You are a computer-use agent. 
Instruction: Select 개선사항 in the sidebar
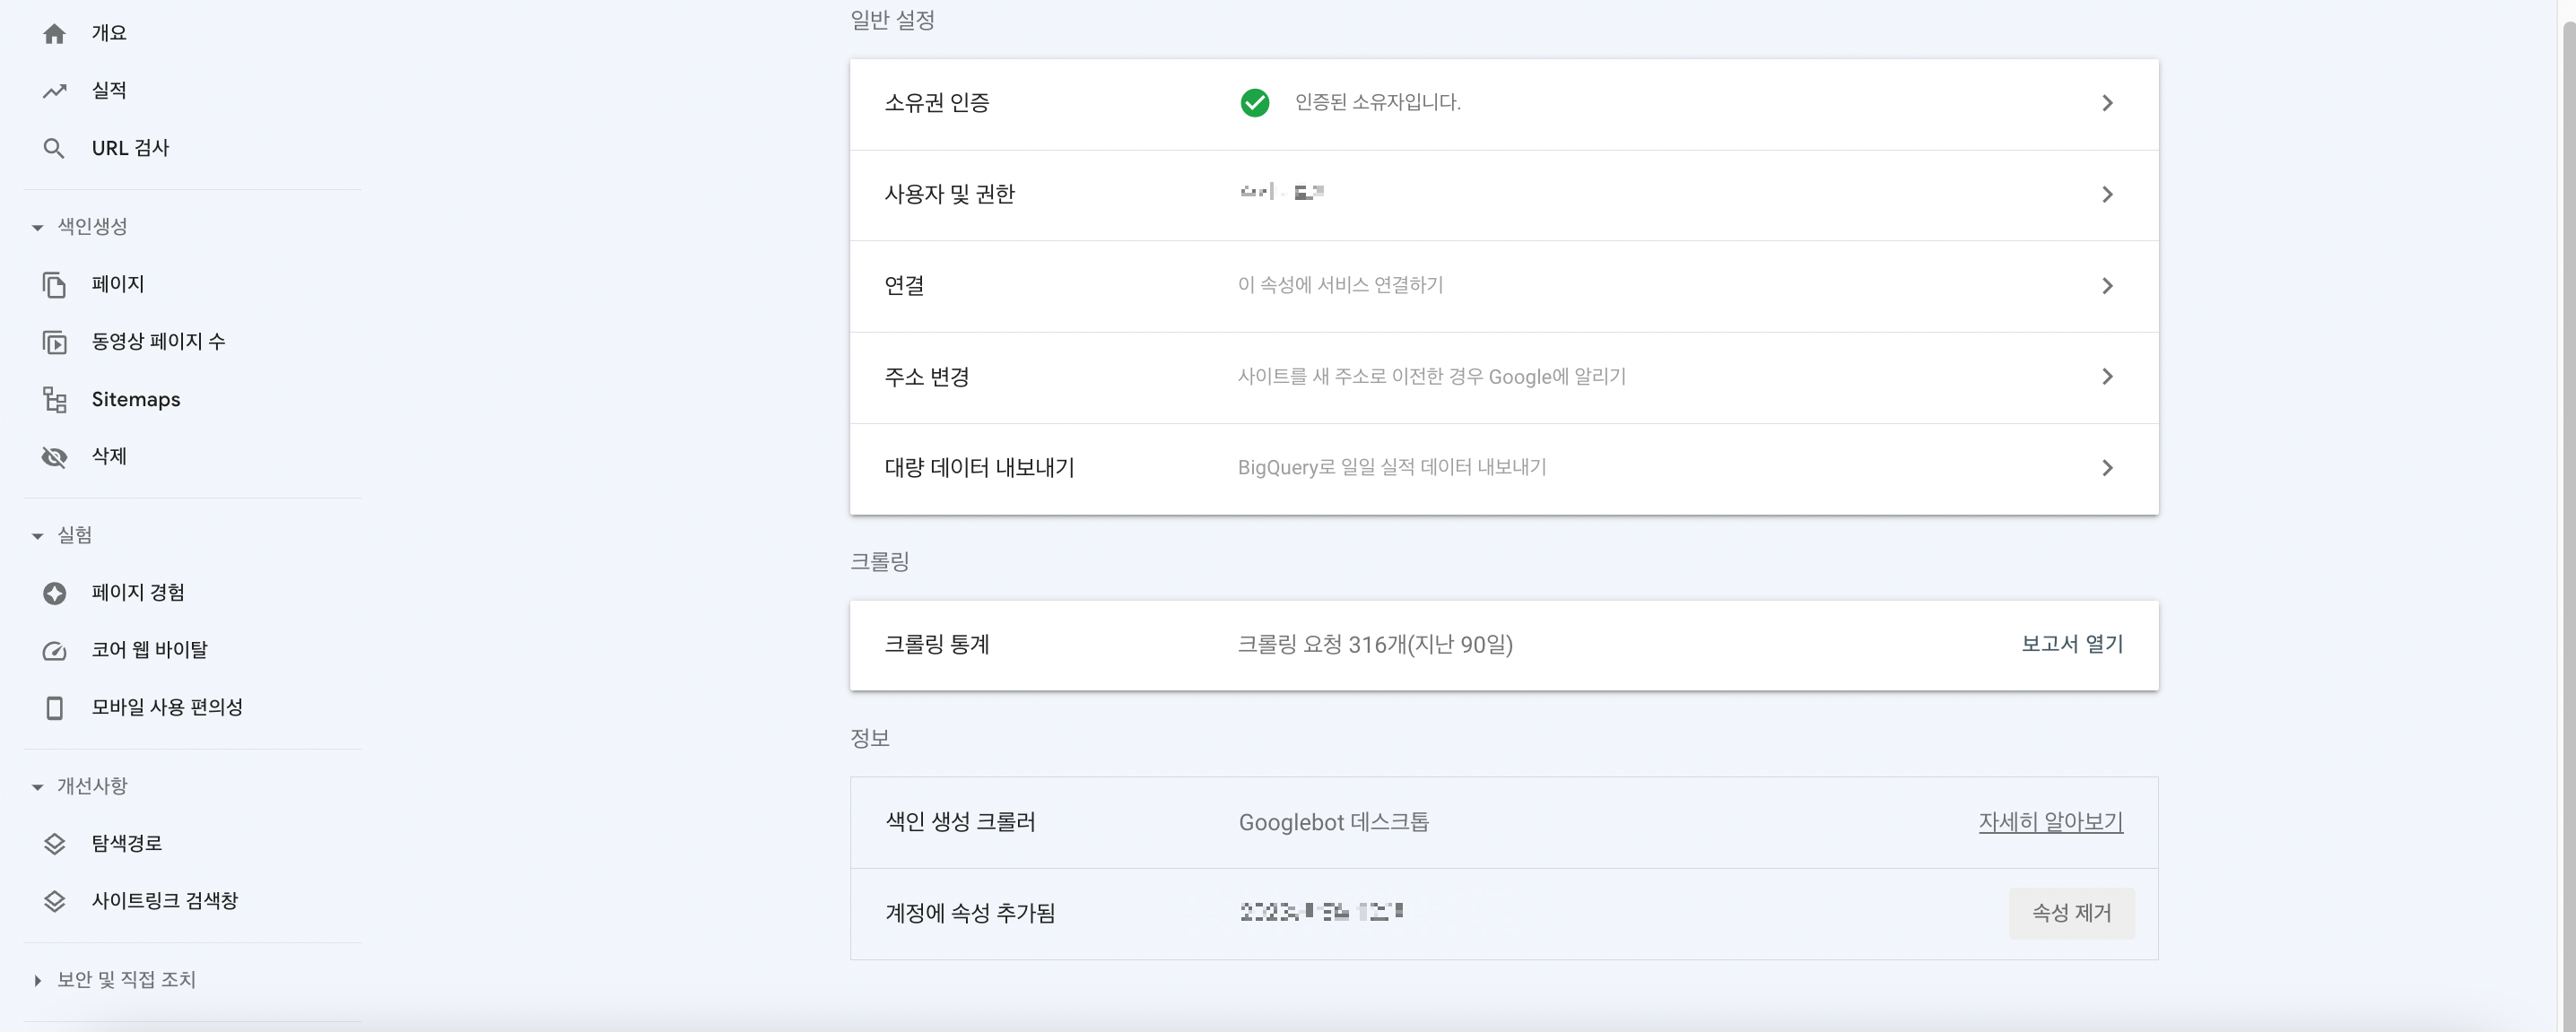coord(96,786)
